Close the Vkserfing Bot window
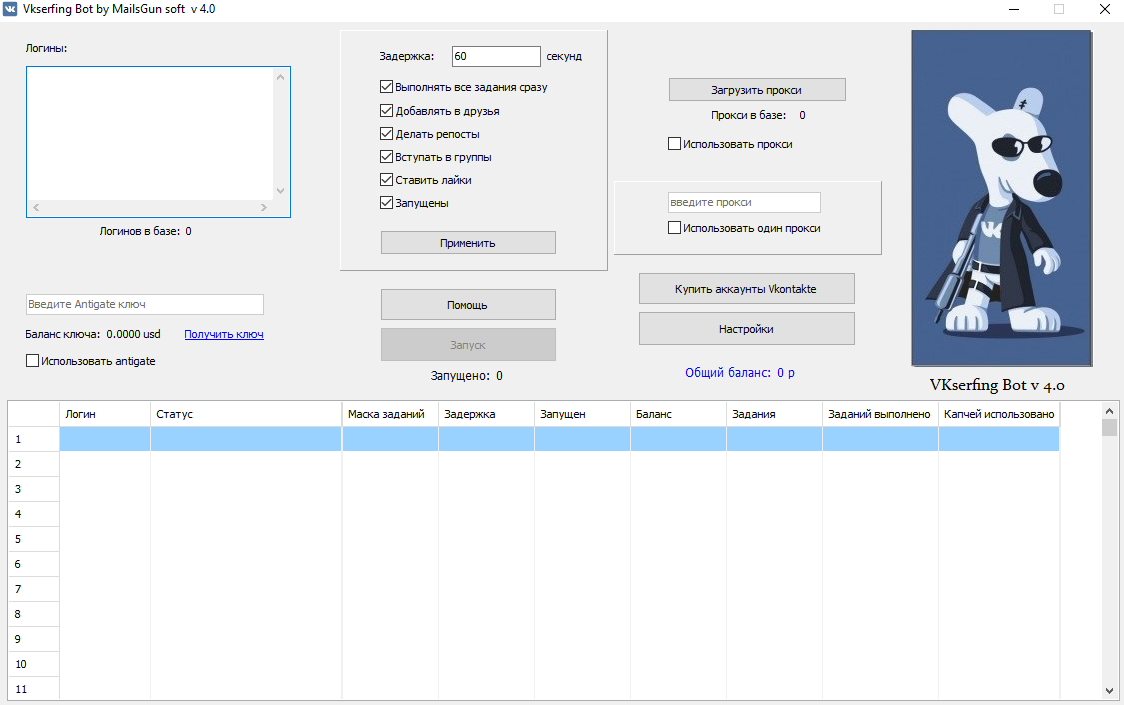The width and height of the screenshot is (1124, 705). (x=1105, y=9)
